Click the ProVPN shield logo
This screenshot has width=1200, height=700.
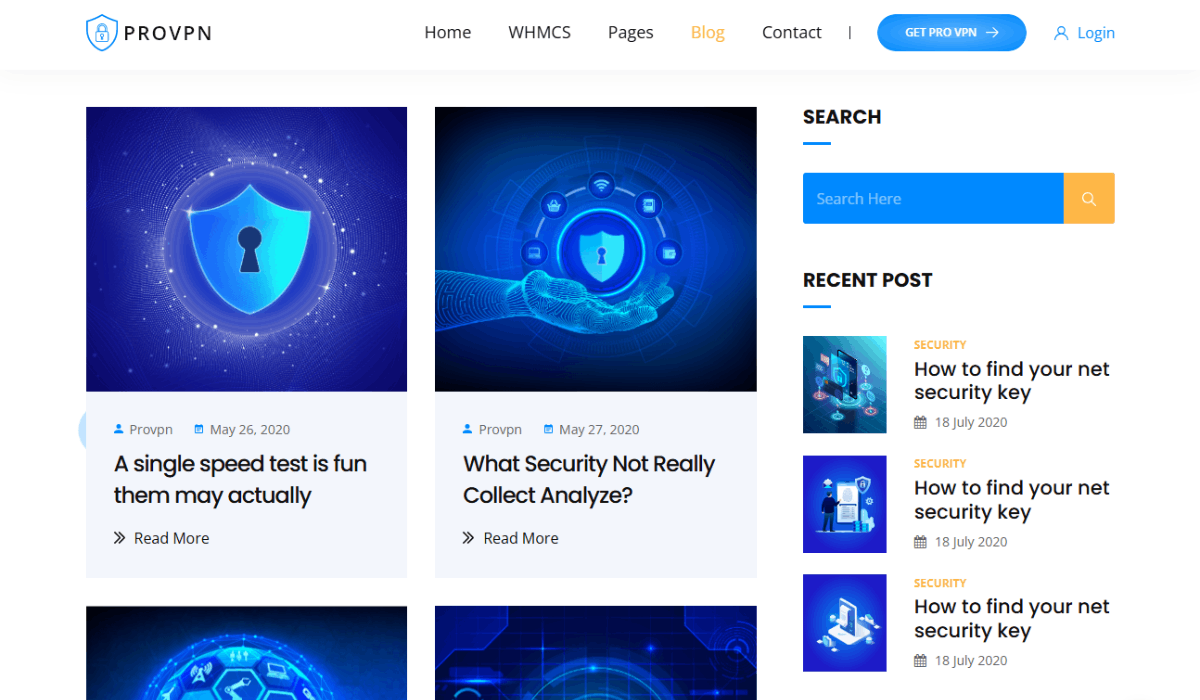[102, 33]
